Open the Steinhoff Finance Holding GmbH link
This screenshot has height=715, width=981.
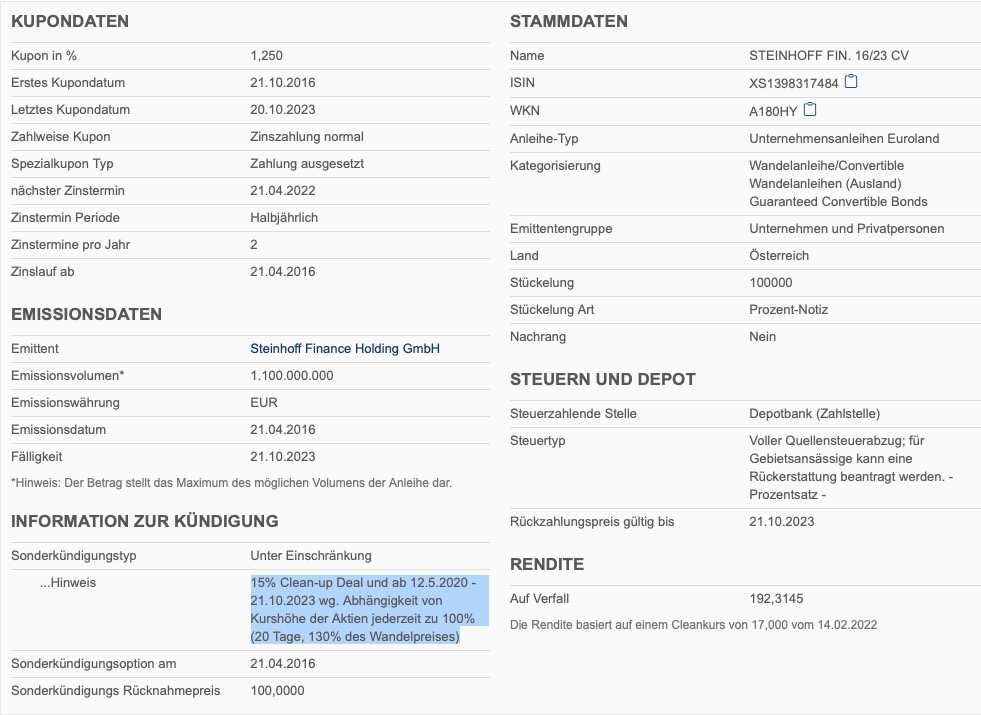tap(345, 348)
